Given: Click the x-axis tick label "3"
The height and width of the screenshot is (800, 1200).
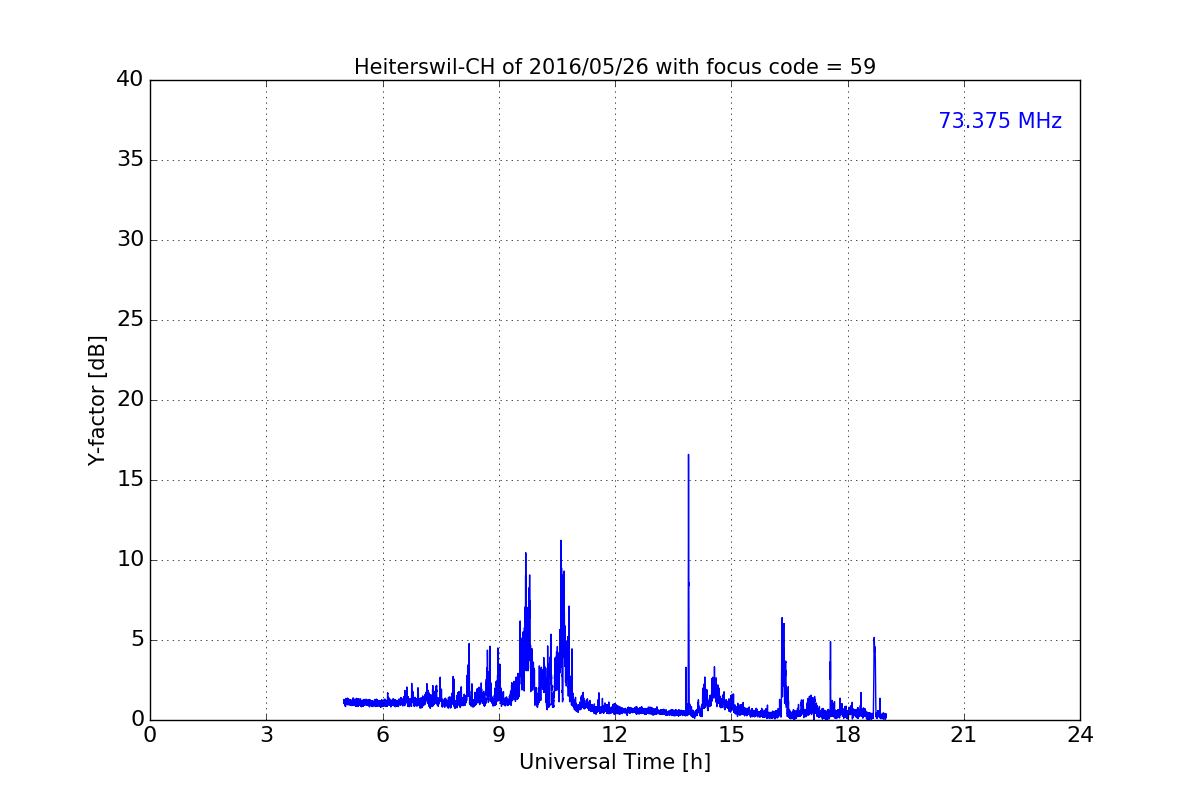Looking at the screenshot, I should click(x=266, y=735).
